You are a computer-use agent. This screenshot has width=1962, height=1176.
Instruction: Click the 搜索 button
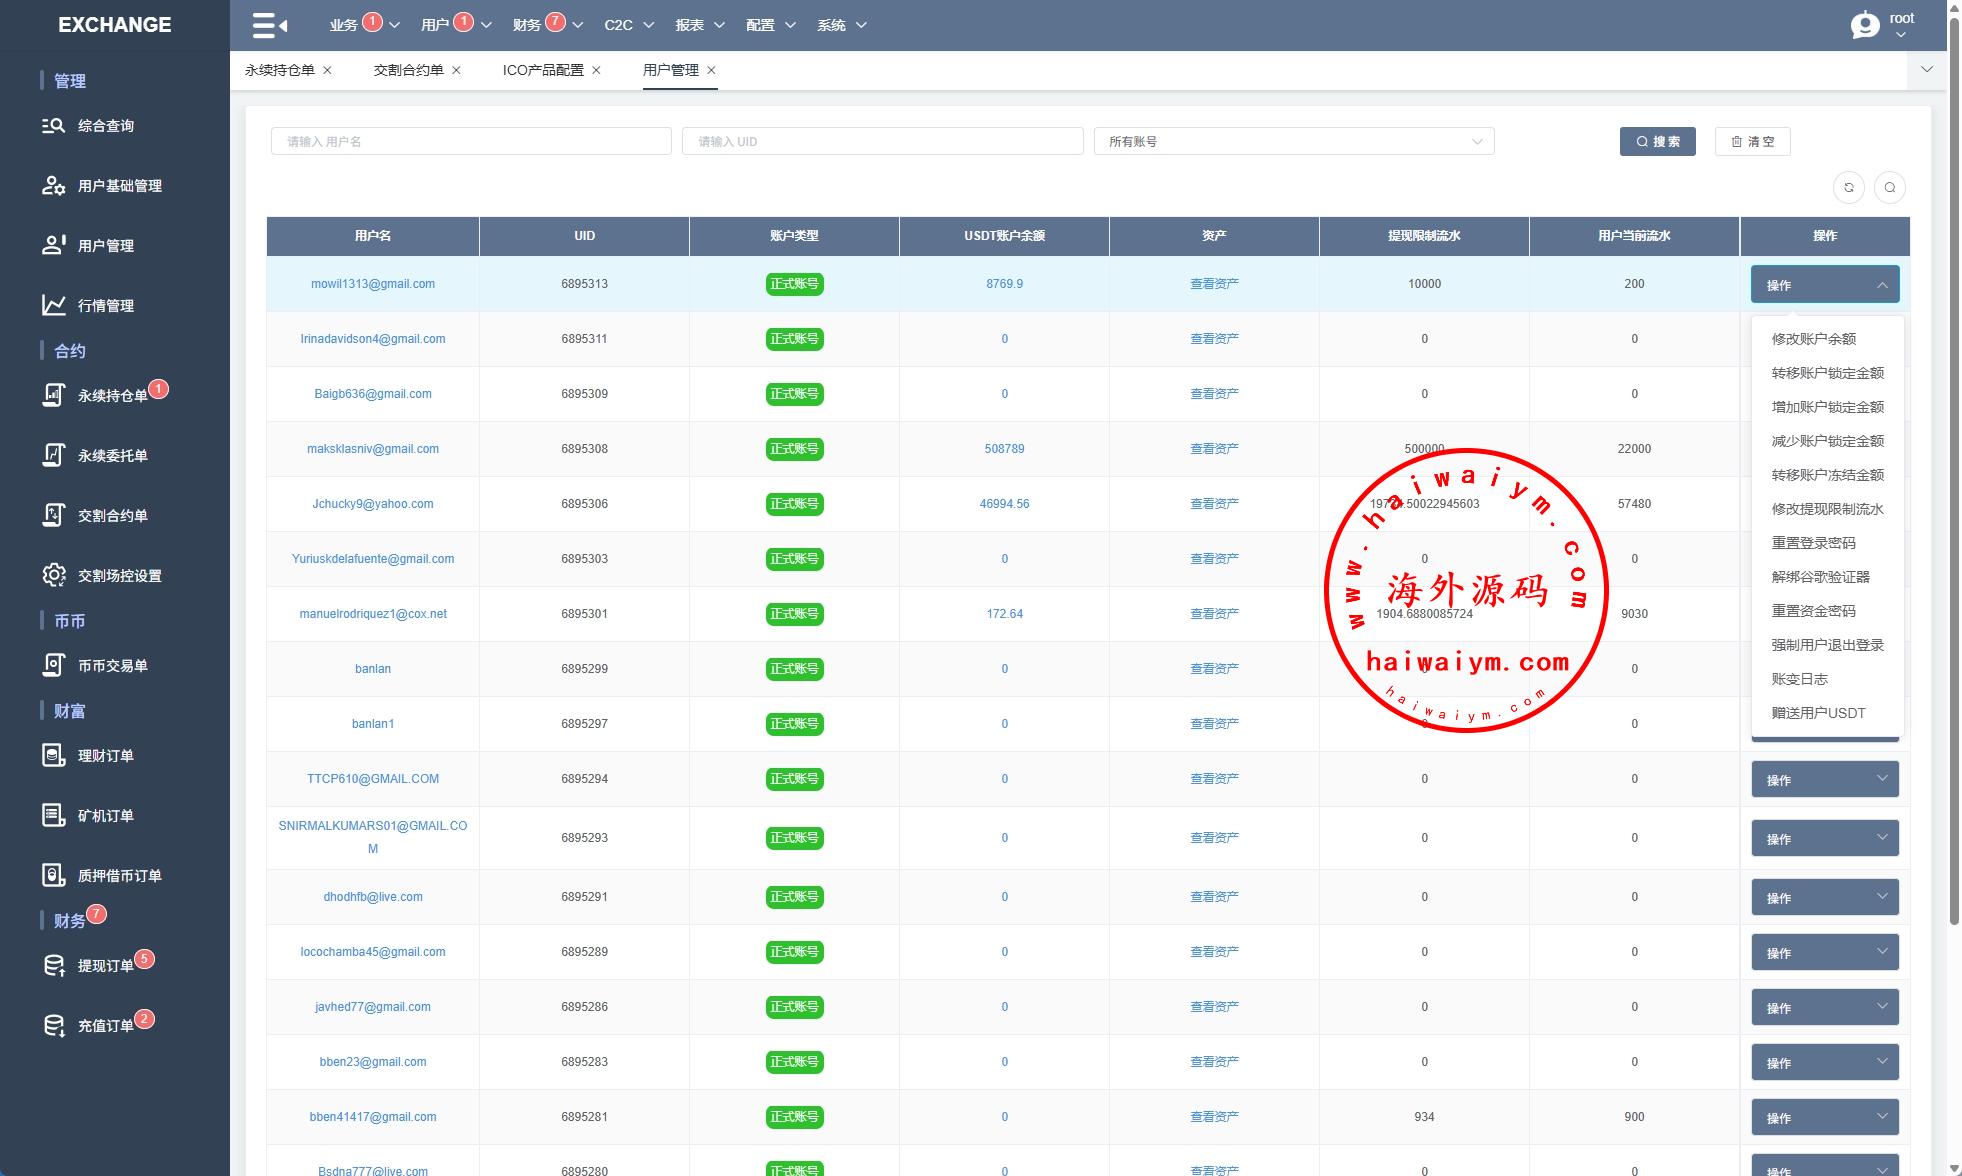pyautogui.click(x=1657, y=141)
